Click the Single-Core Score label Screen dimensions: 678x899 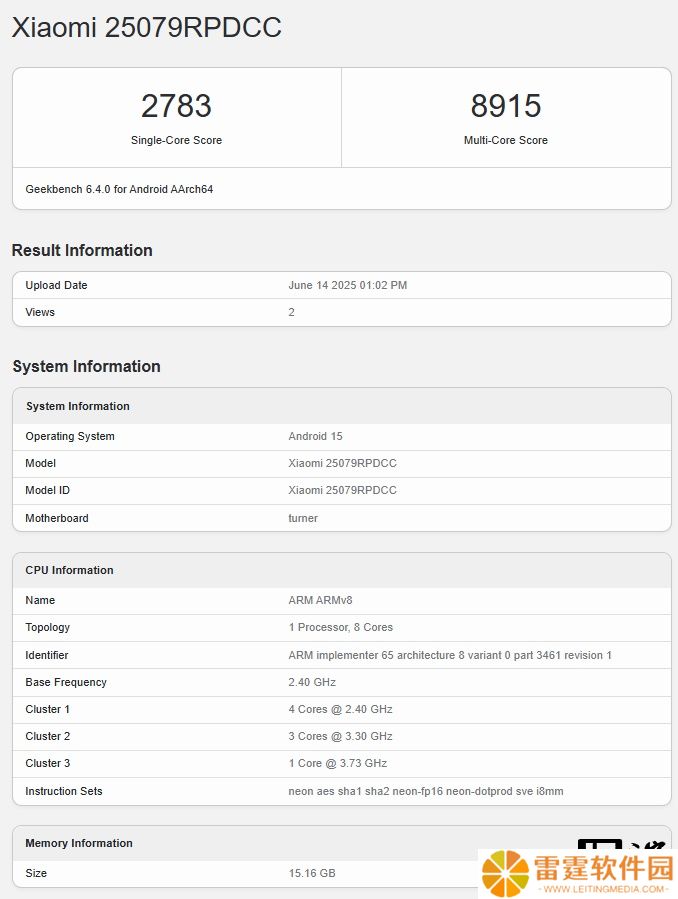(x=177, y=140)
